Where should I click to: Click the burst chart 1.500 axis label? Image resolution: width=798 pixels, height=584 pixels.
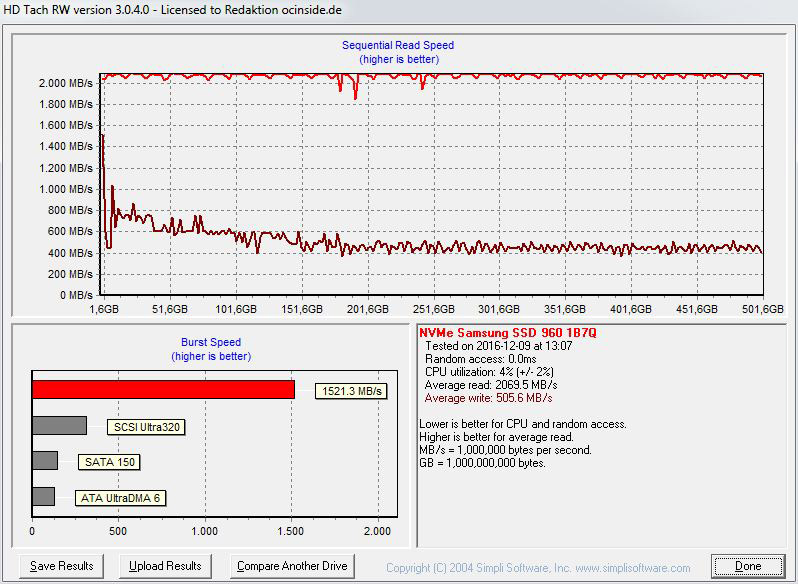click(x=291, y=531)
